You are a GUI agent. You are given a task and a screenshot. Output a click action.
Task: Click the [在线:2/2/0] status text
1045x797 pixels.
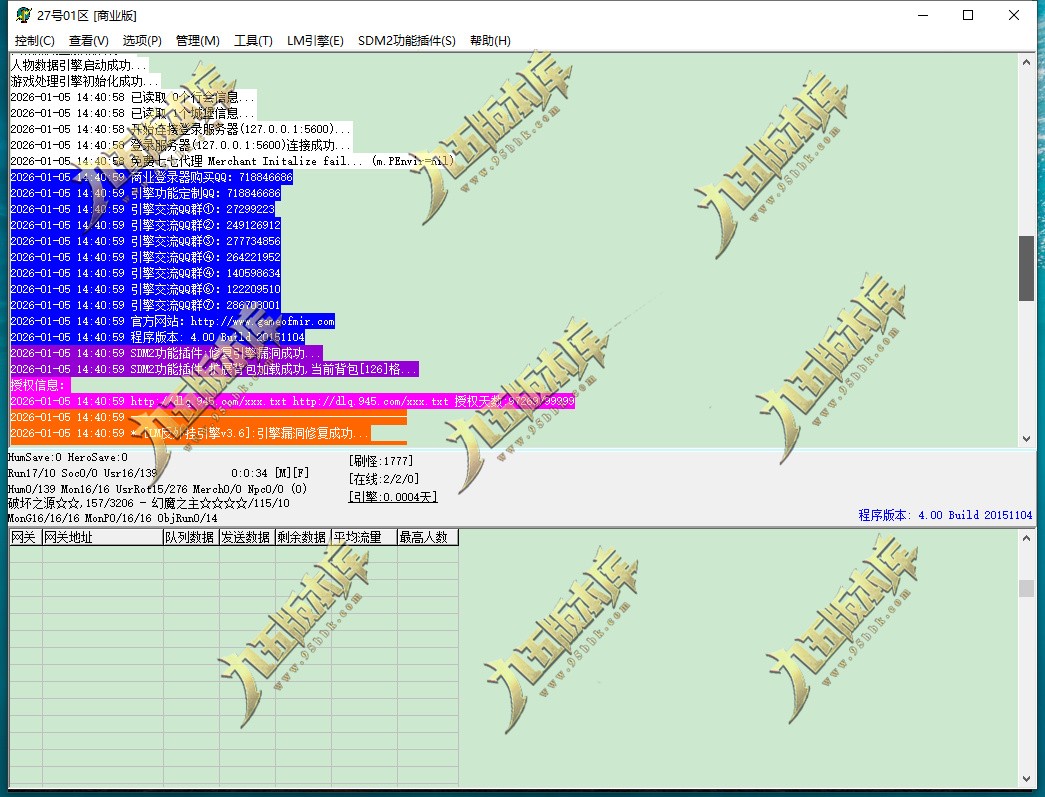(383, 478)
